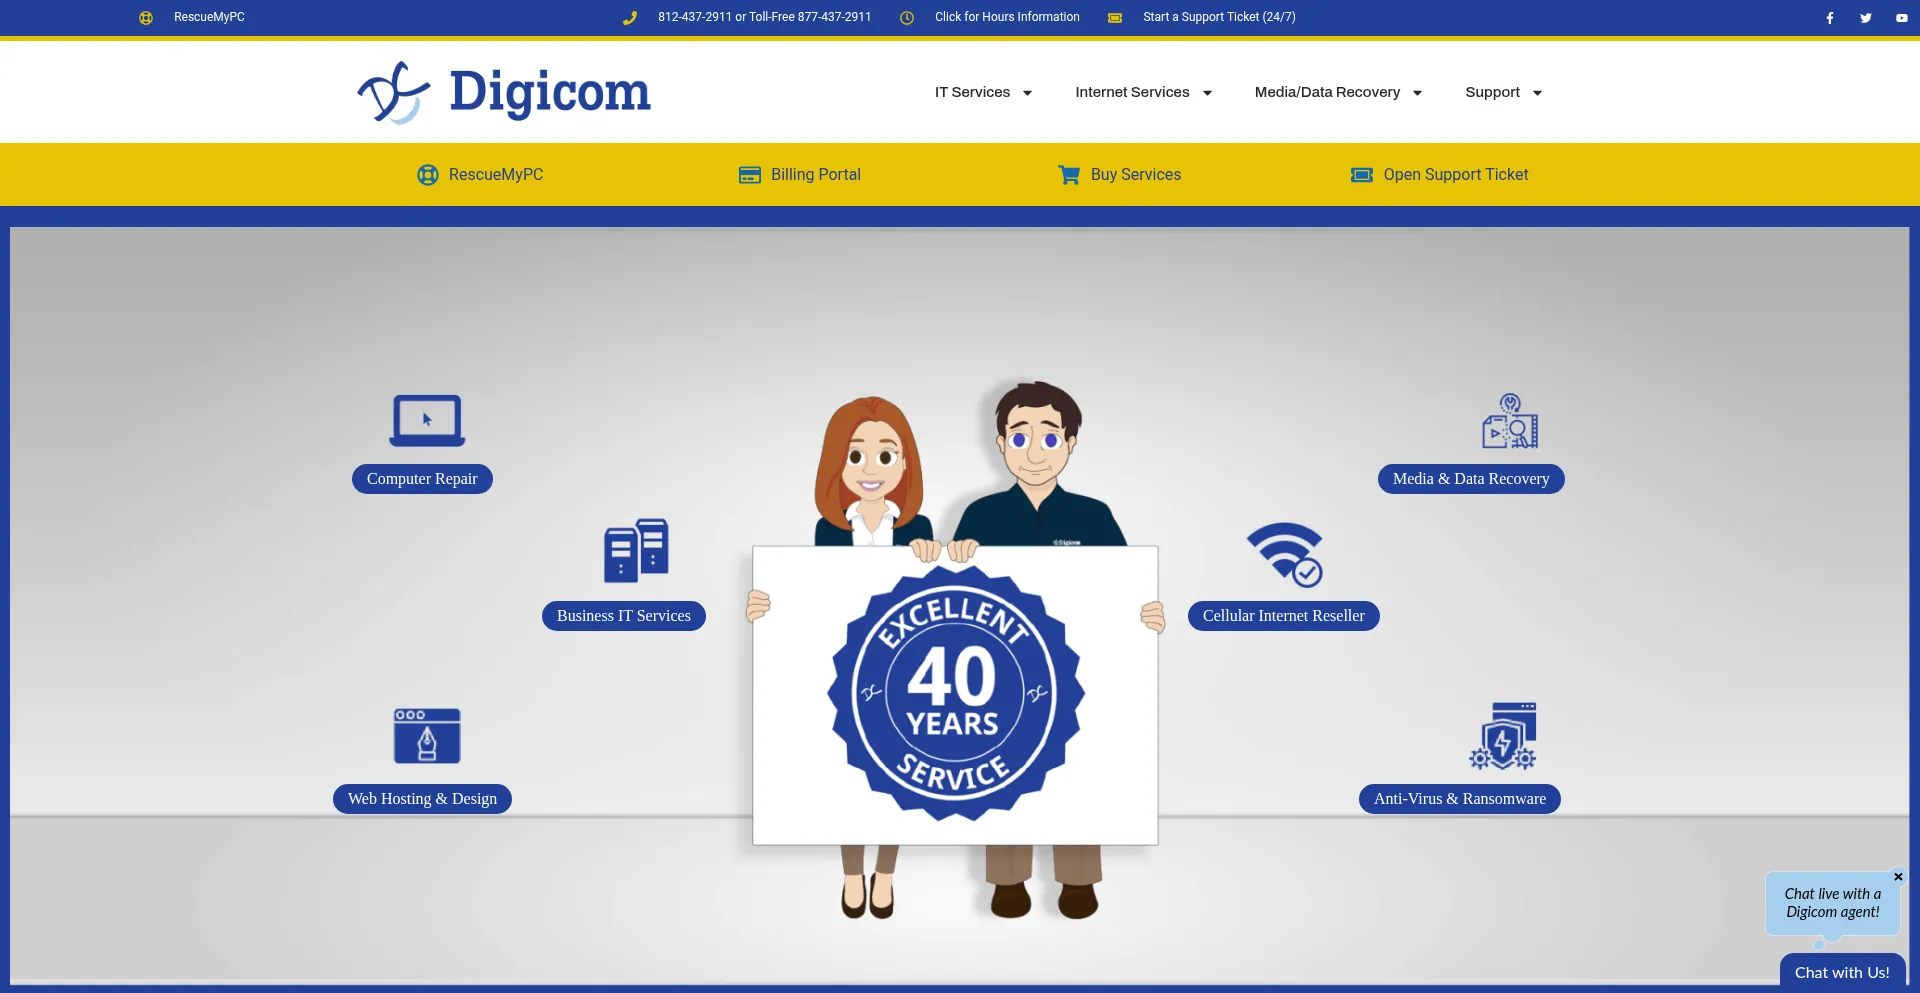Image resolution: width=1920 pixels, height=993 pixels.
Task: Click the 40 Years Excellent Service badge
Action: tap(955, 692)
